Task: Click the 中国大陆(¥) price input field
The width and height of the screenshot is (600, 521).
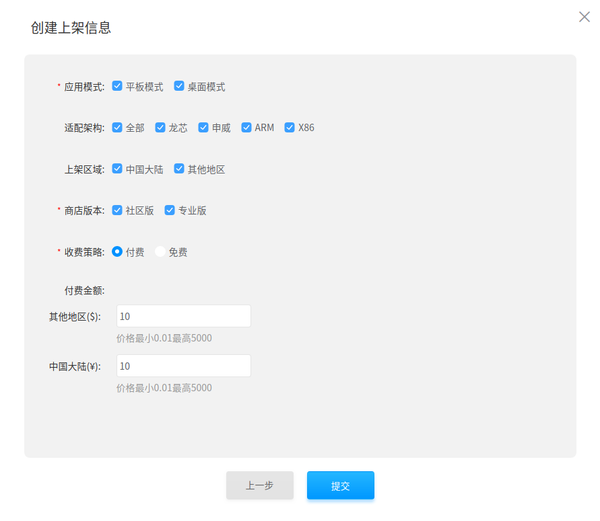Action: tap(184, 366)
